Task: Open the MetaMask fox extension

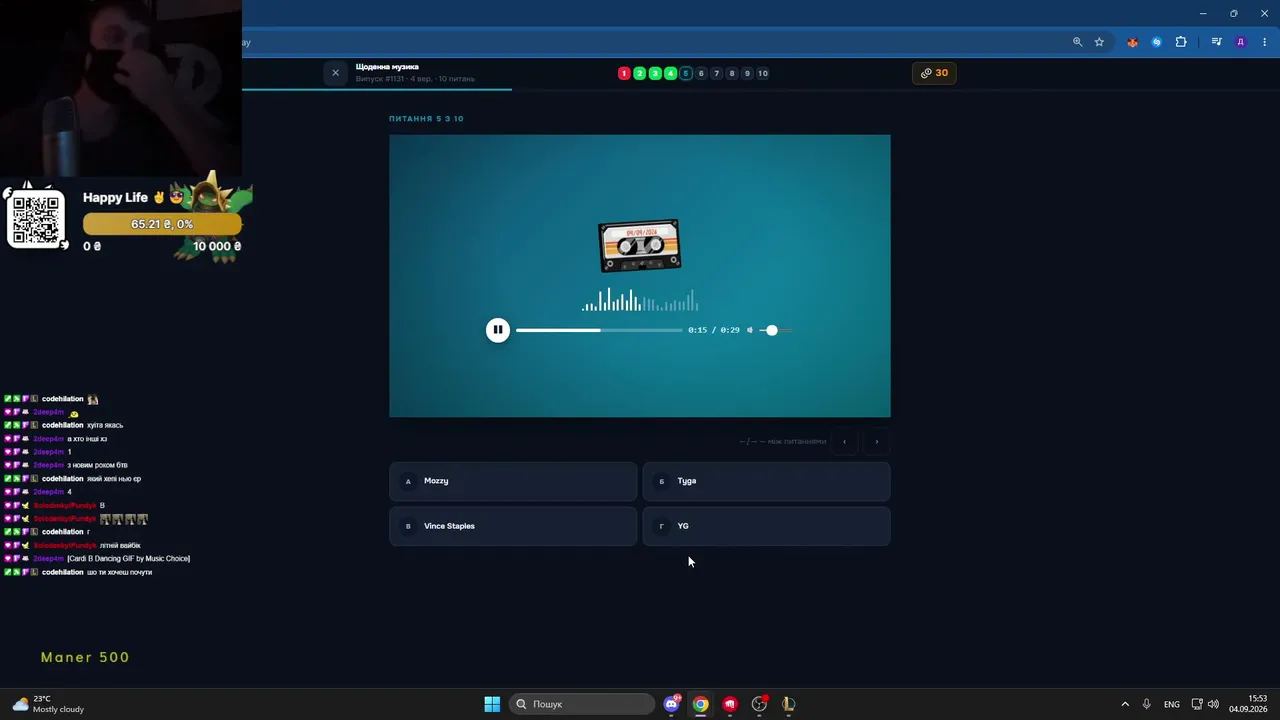Action: 1132,42
